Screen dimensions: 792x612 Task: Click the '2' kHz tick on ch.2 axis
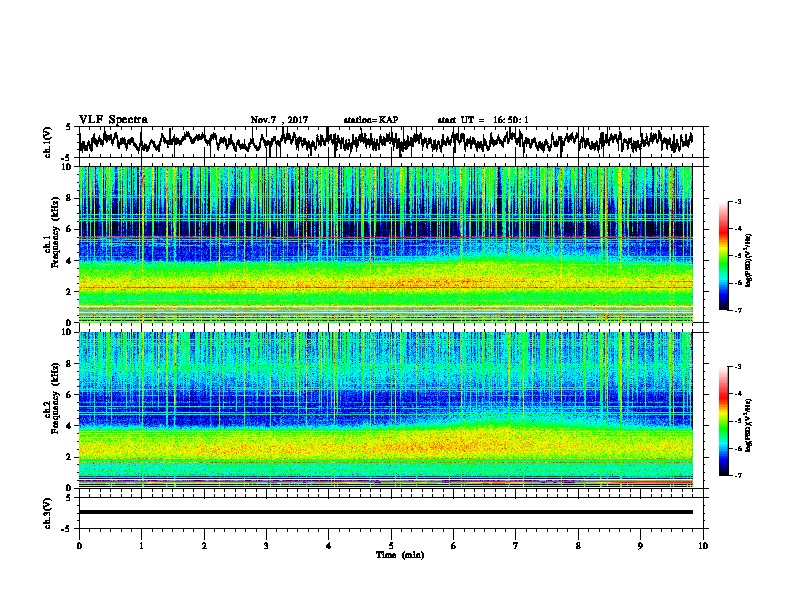[x=70, y=457]
